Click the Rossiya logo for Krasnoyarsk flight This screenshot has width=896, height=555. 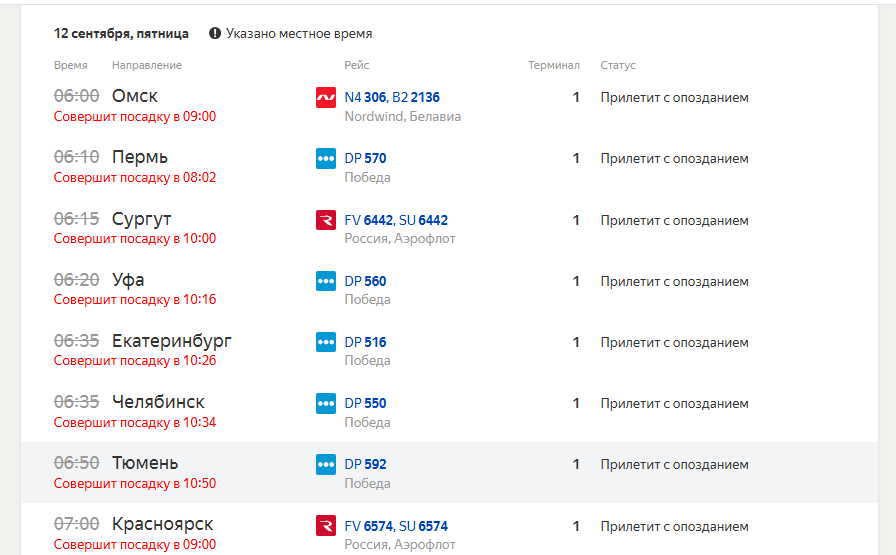(326, 526)
